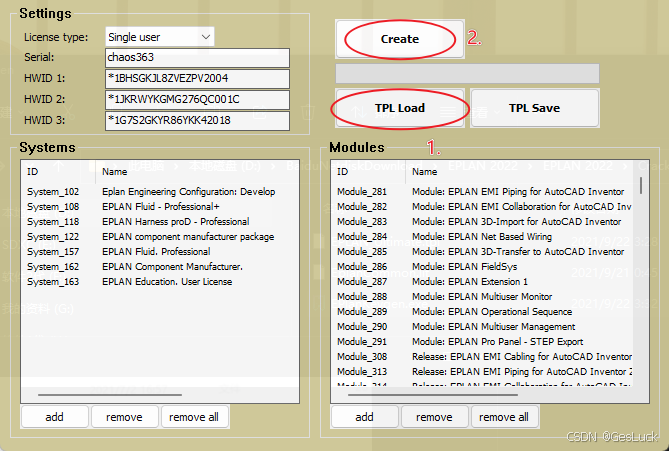Click add button under Modules list
The image size is (669, 451).
point(364,417)
